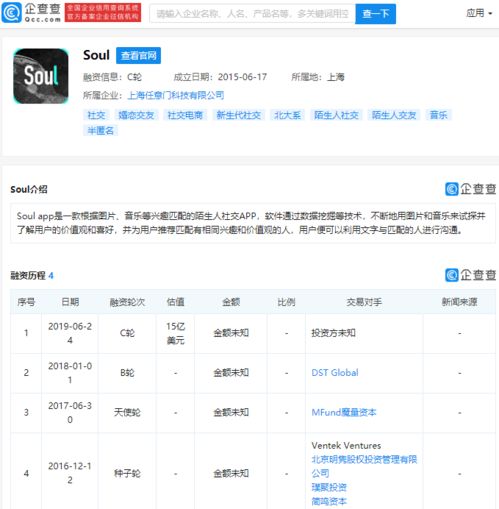Click the 天使轮 round cell
The height and width of the screenshot is (509, 499).
click(x=127, y=412)
